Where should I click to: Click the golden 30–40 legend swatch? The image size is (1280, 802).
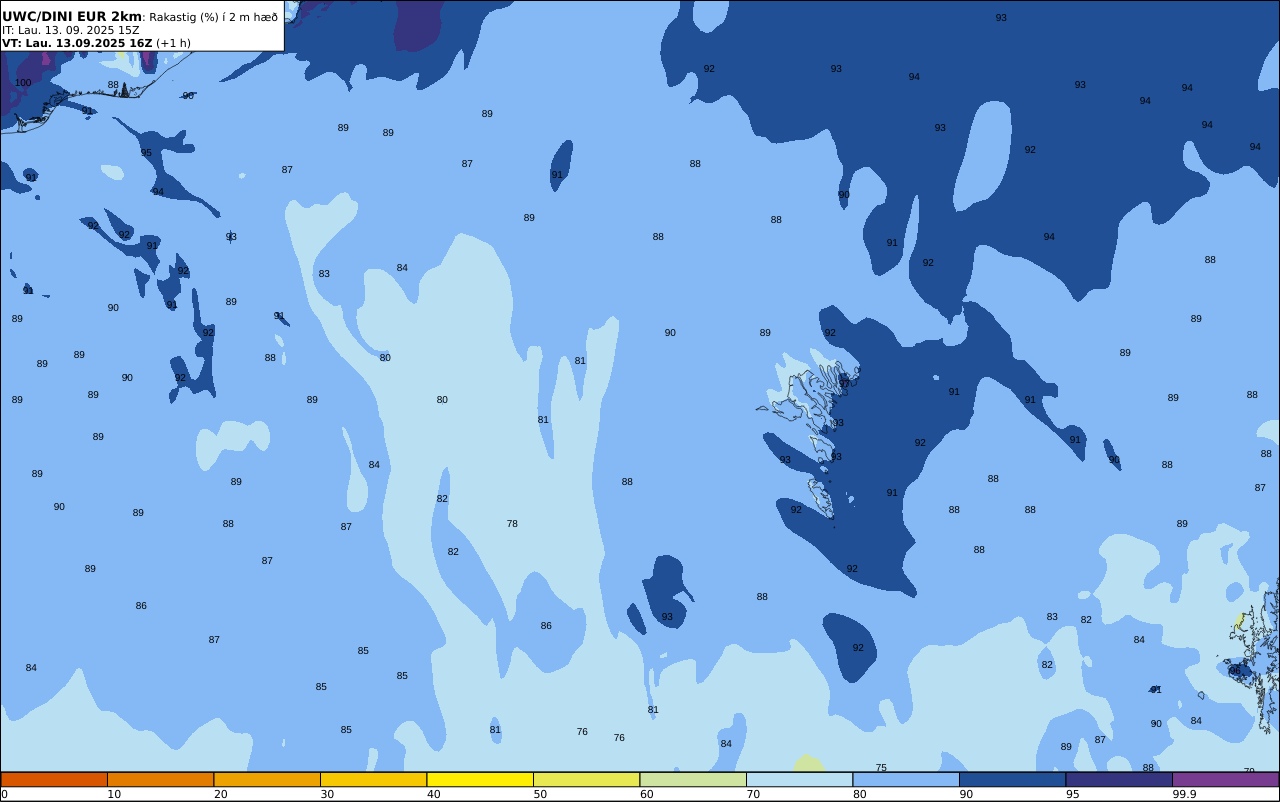coord(373,779)
